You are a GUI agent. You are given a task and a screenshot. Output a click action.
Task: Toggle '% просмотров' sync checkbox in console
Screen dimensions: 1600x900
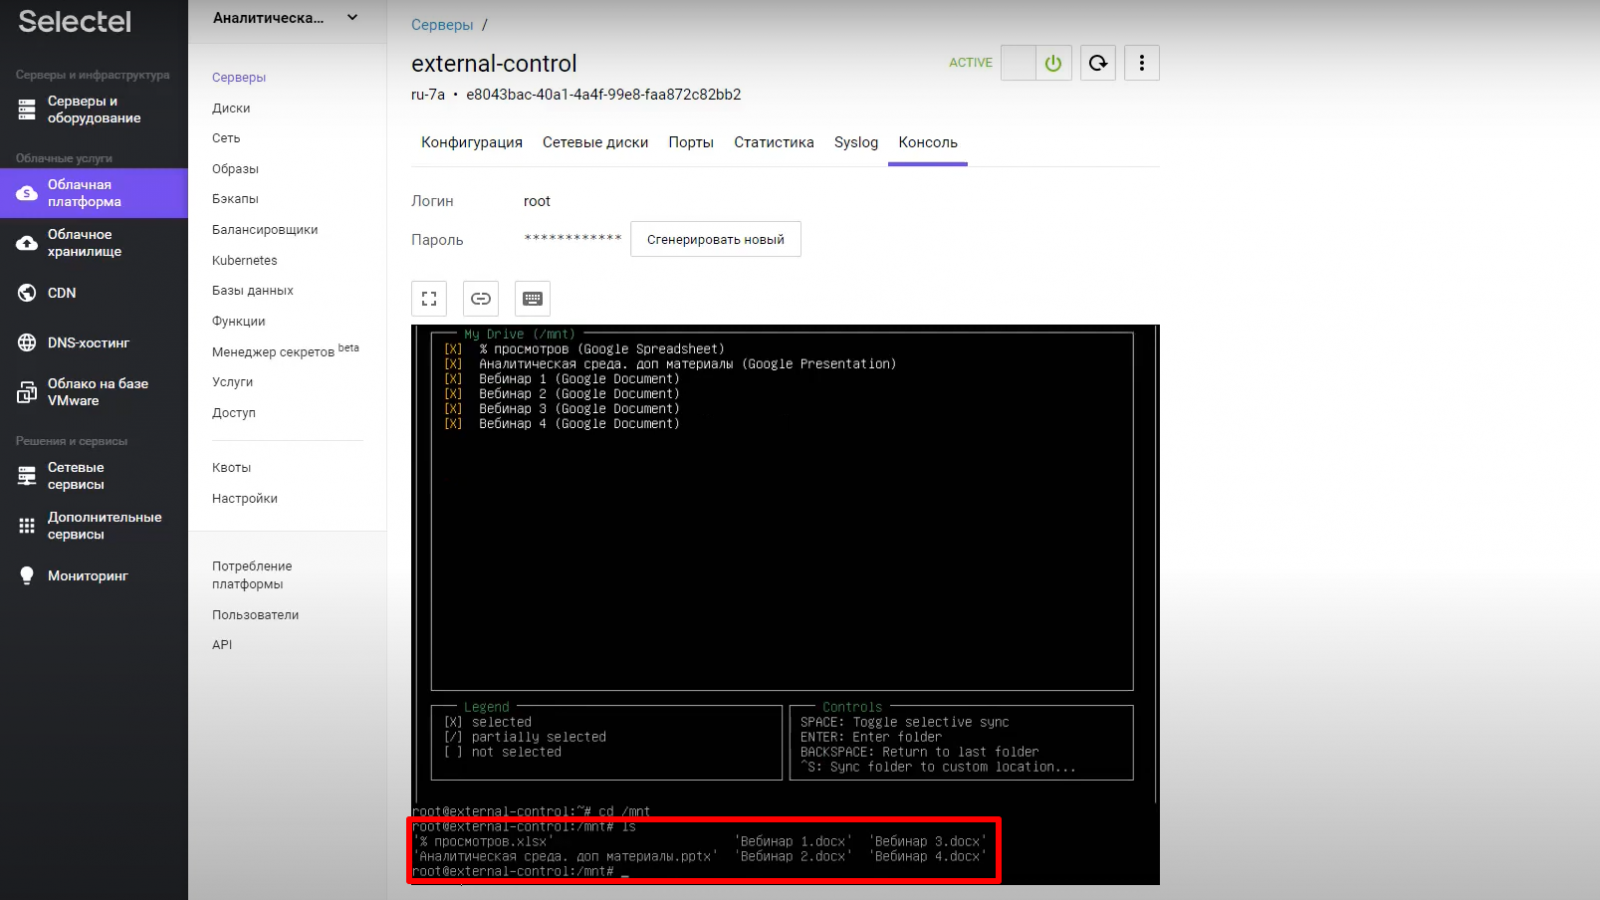click(453, 349)
